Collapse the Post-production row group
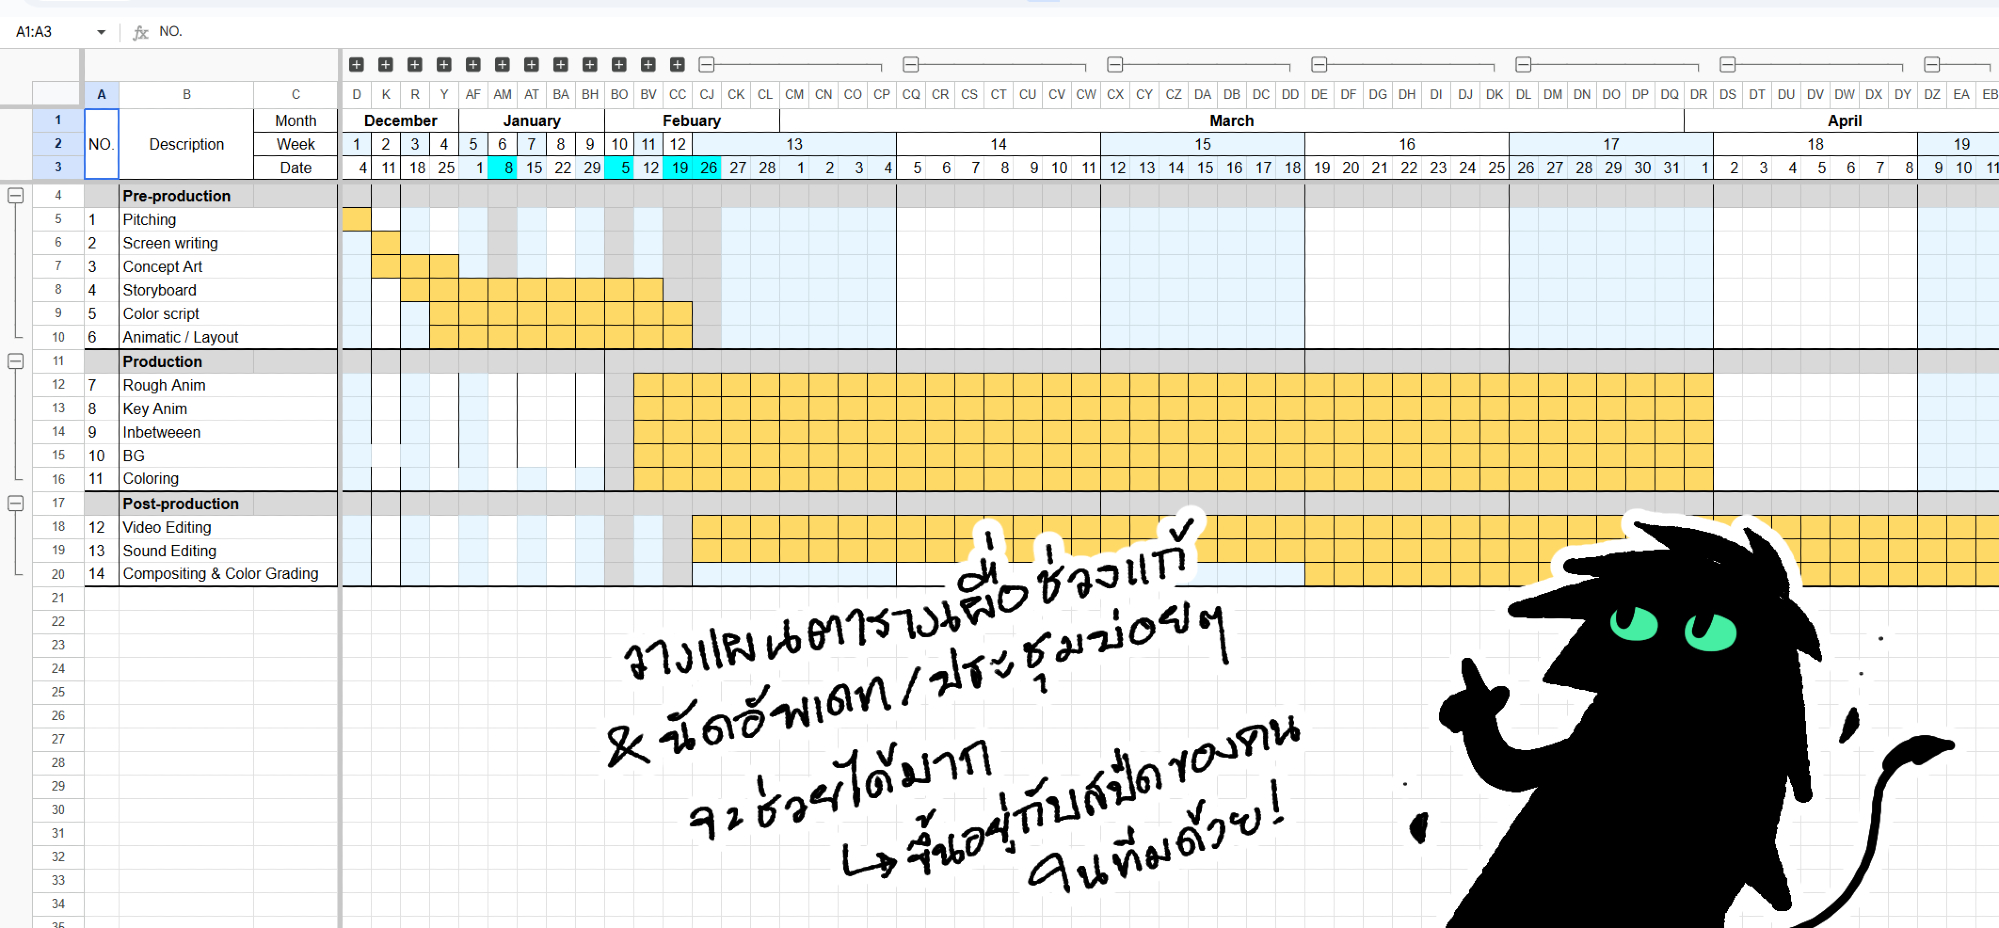This screenshot has height=928, width=1999. click(16, 504)
